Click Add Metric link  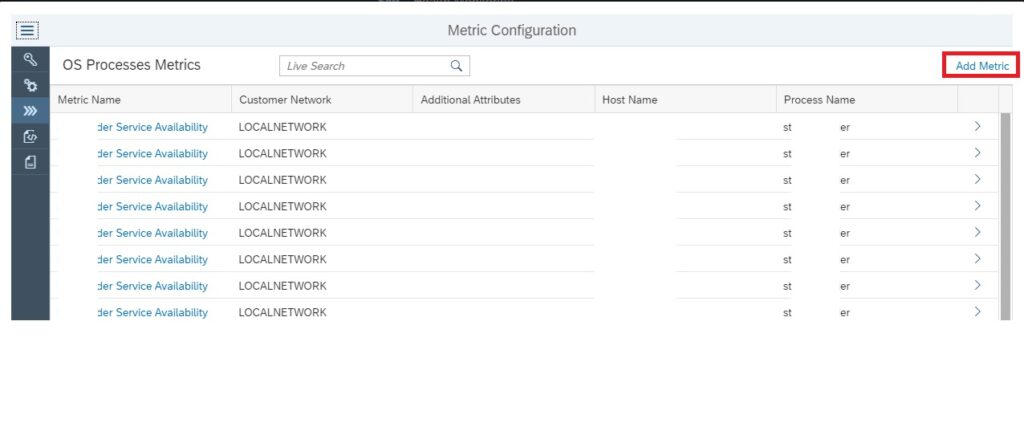click(x=982, y=66)
